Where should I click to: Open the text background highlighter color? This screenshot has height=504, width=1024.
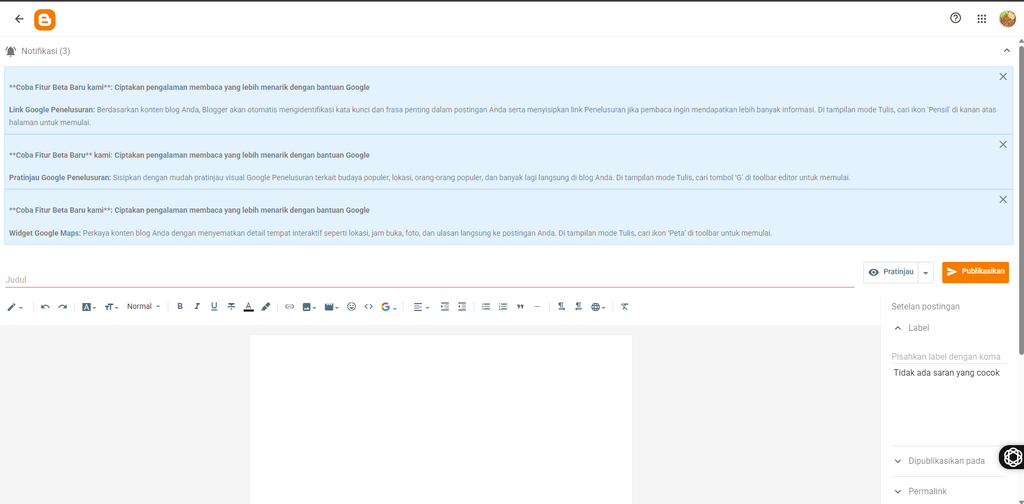coord(266,306)
